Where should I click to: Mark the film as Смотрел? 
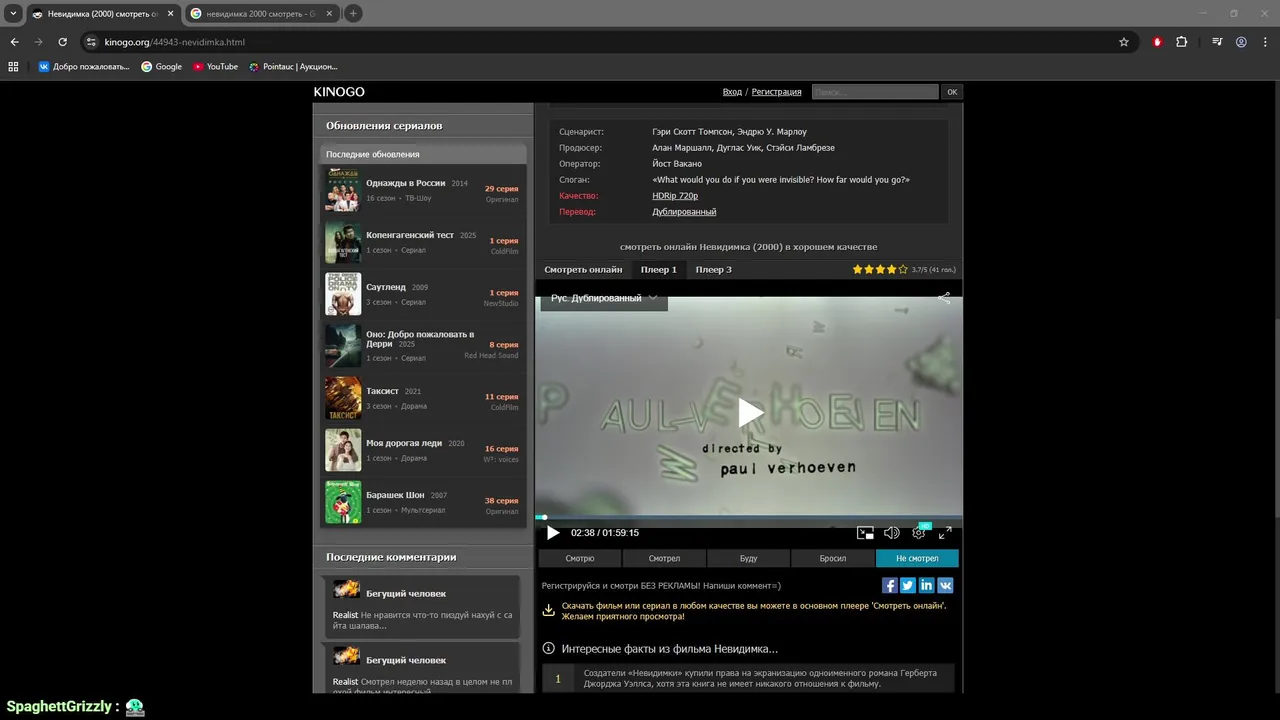(664, 559)
